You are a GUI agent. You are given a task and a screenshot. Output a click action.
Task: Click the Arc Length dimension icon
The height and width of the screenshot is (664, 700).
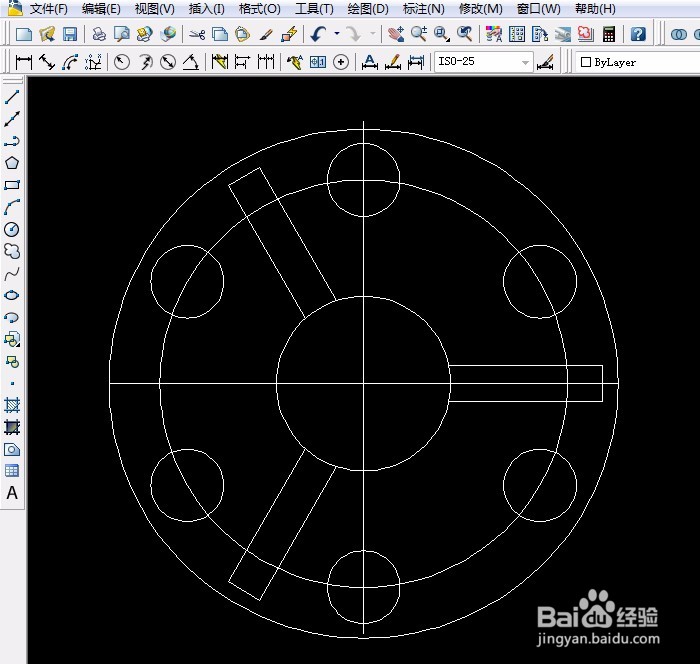(x=70, y=62)
